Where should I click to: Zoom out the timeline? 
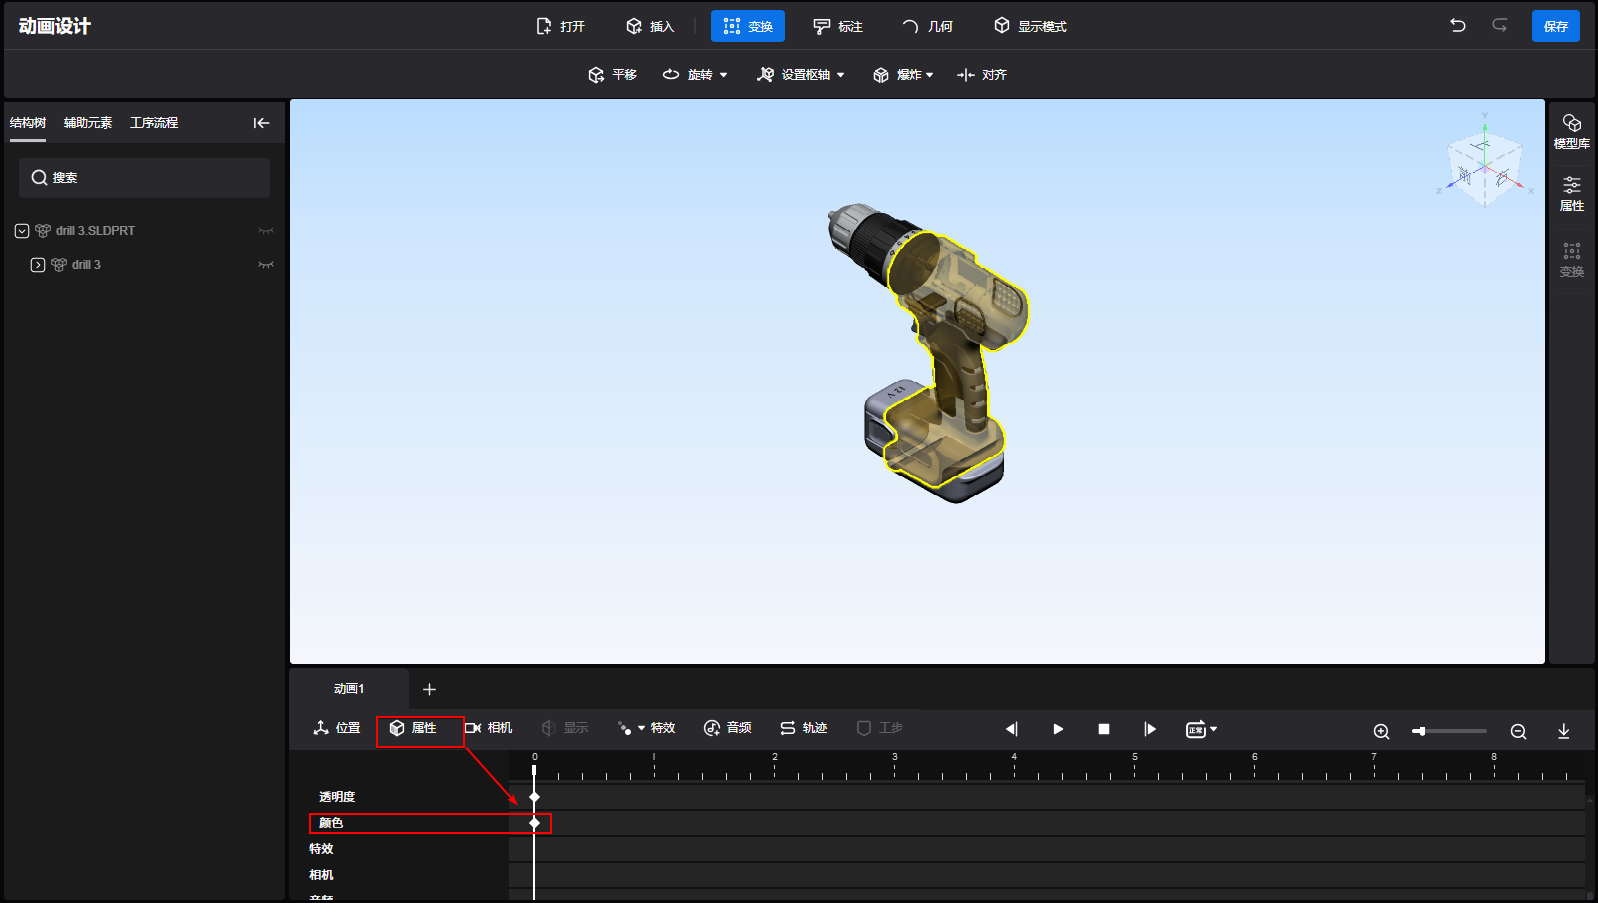(1518, 731)
